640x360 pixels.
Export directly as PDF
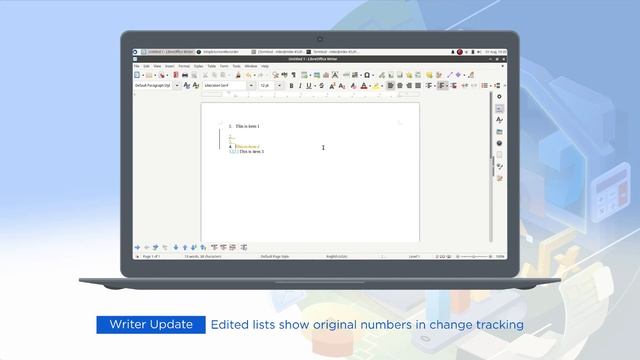point(176,75)
